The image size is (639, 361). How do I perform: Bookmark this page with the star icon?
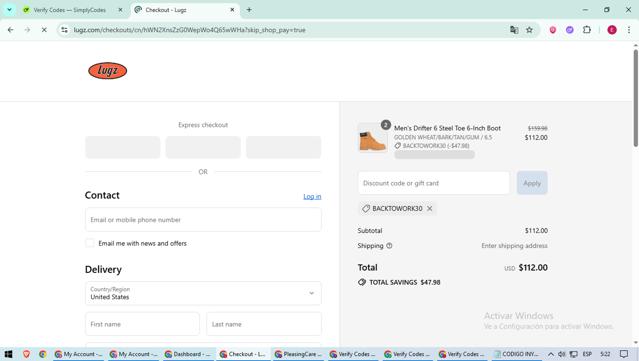pos(529,30)
